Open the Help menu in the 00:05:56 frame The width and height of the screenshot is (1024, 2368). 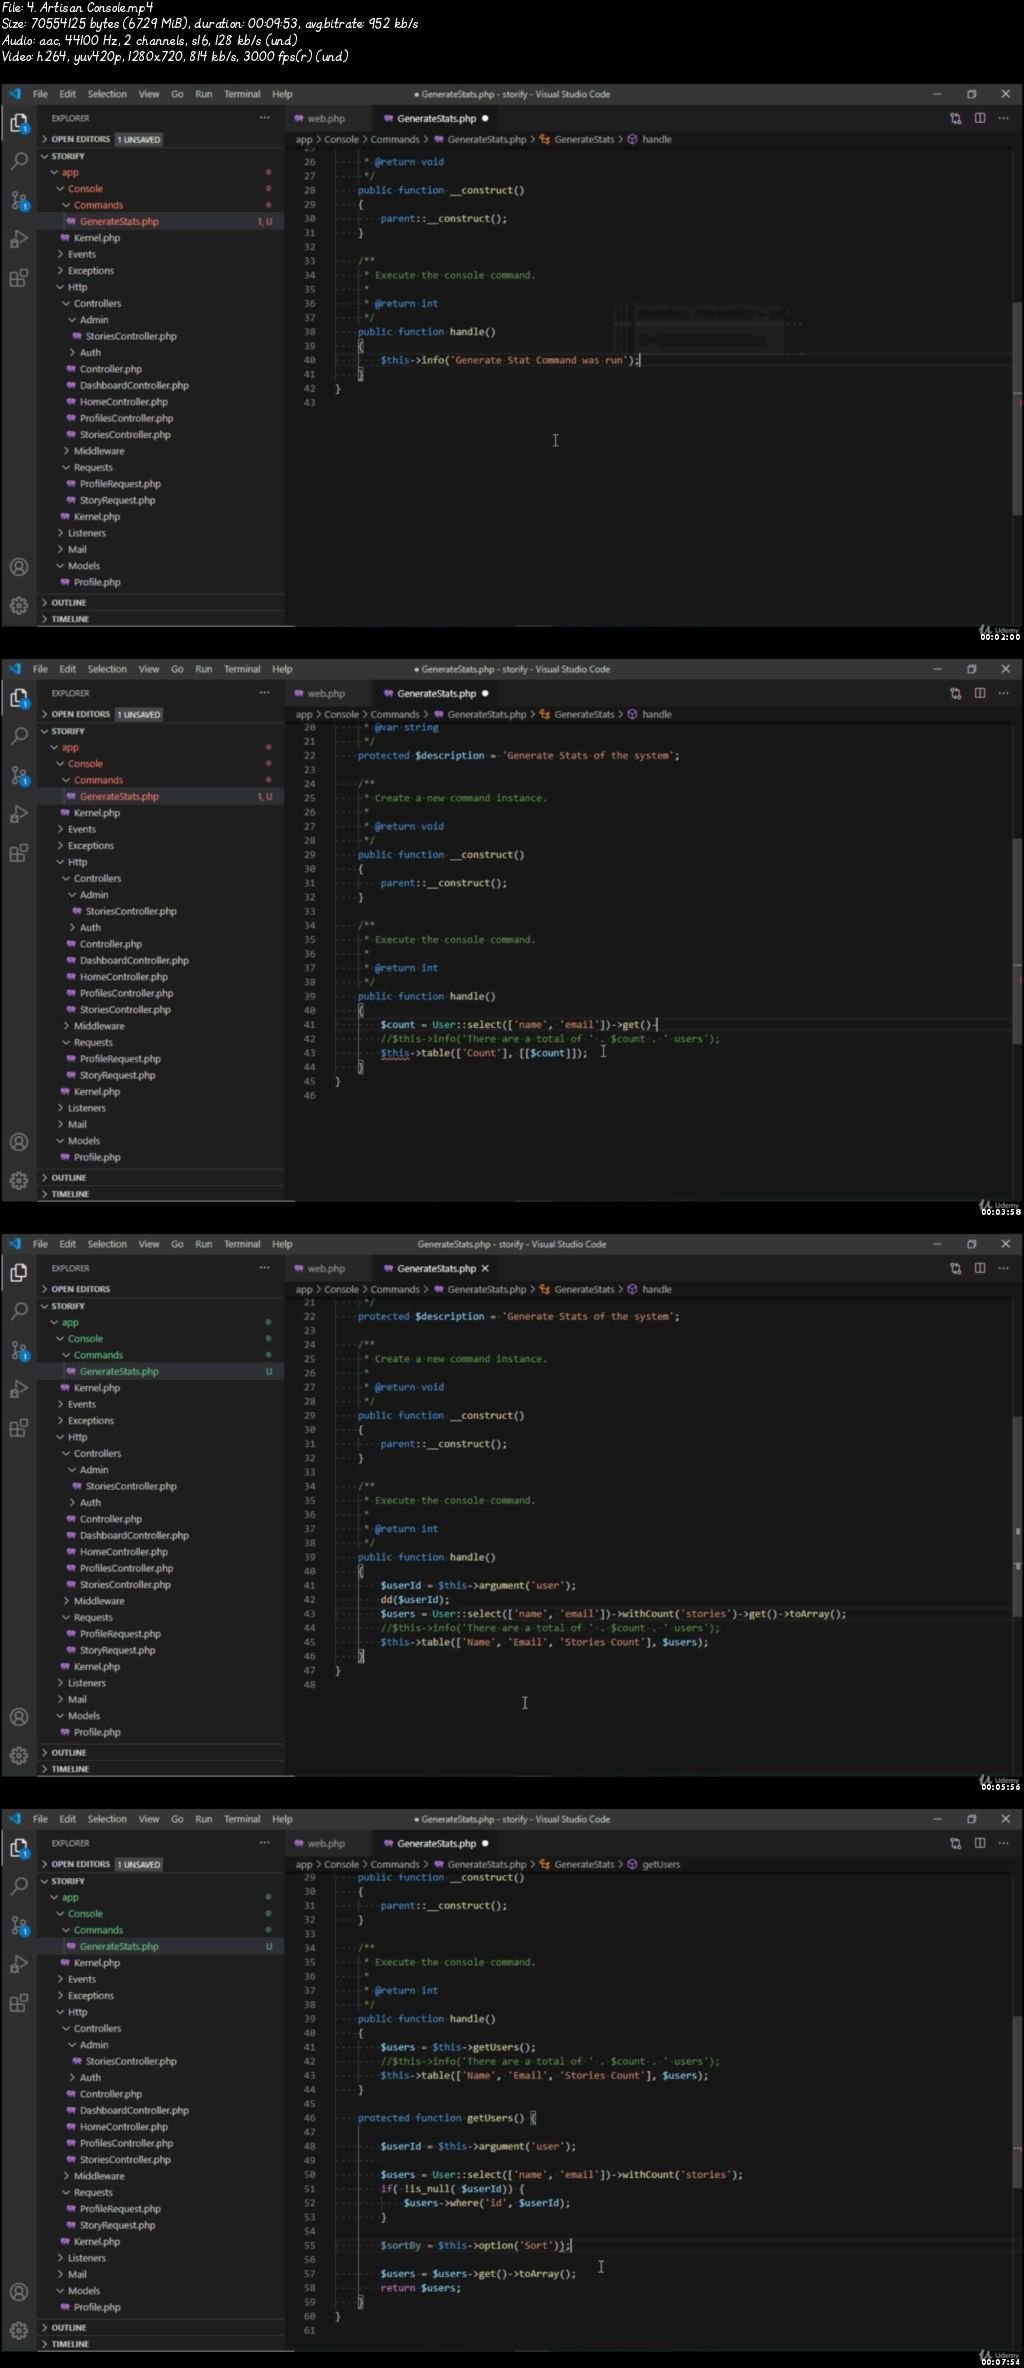283,1244
